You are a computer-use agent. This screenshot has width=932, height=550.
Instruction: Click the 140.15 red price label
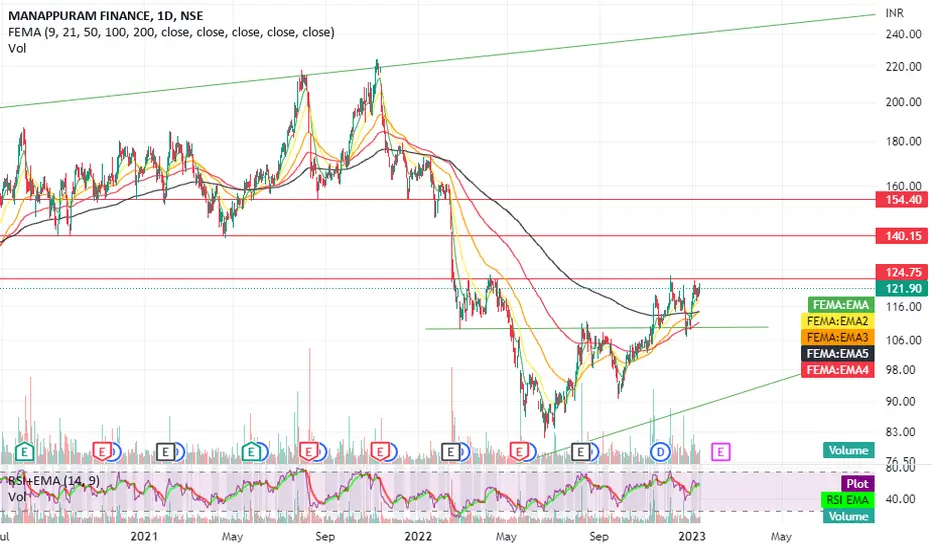pos(902,236)
